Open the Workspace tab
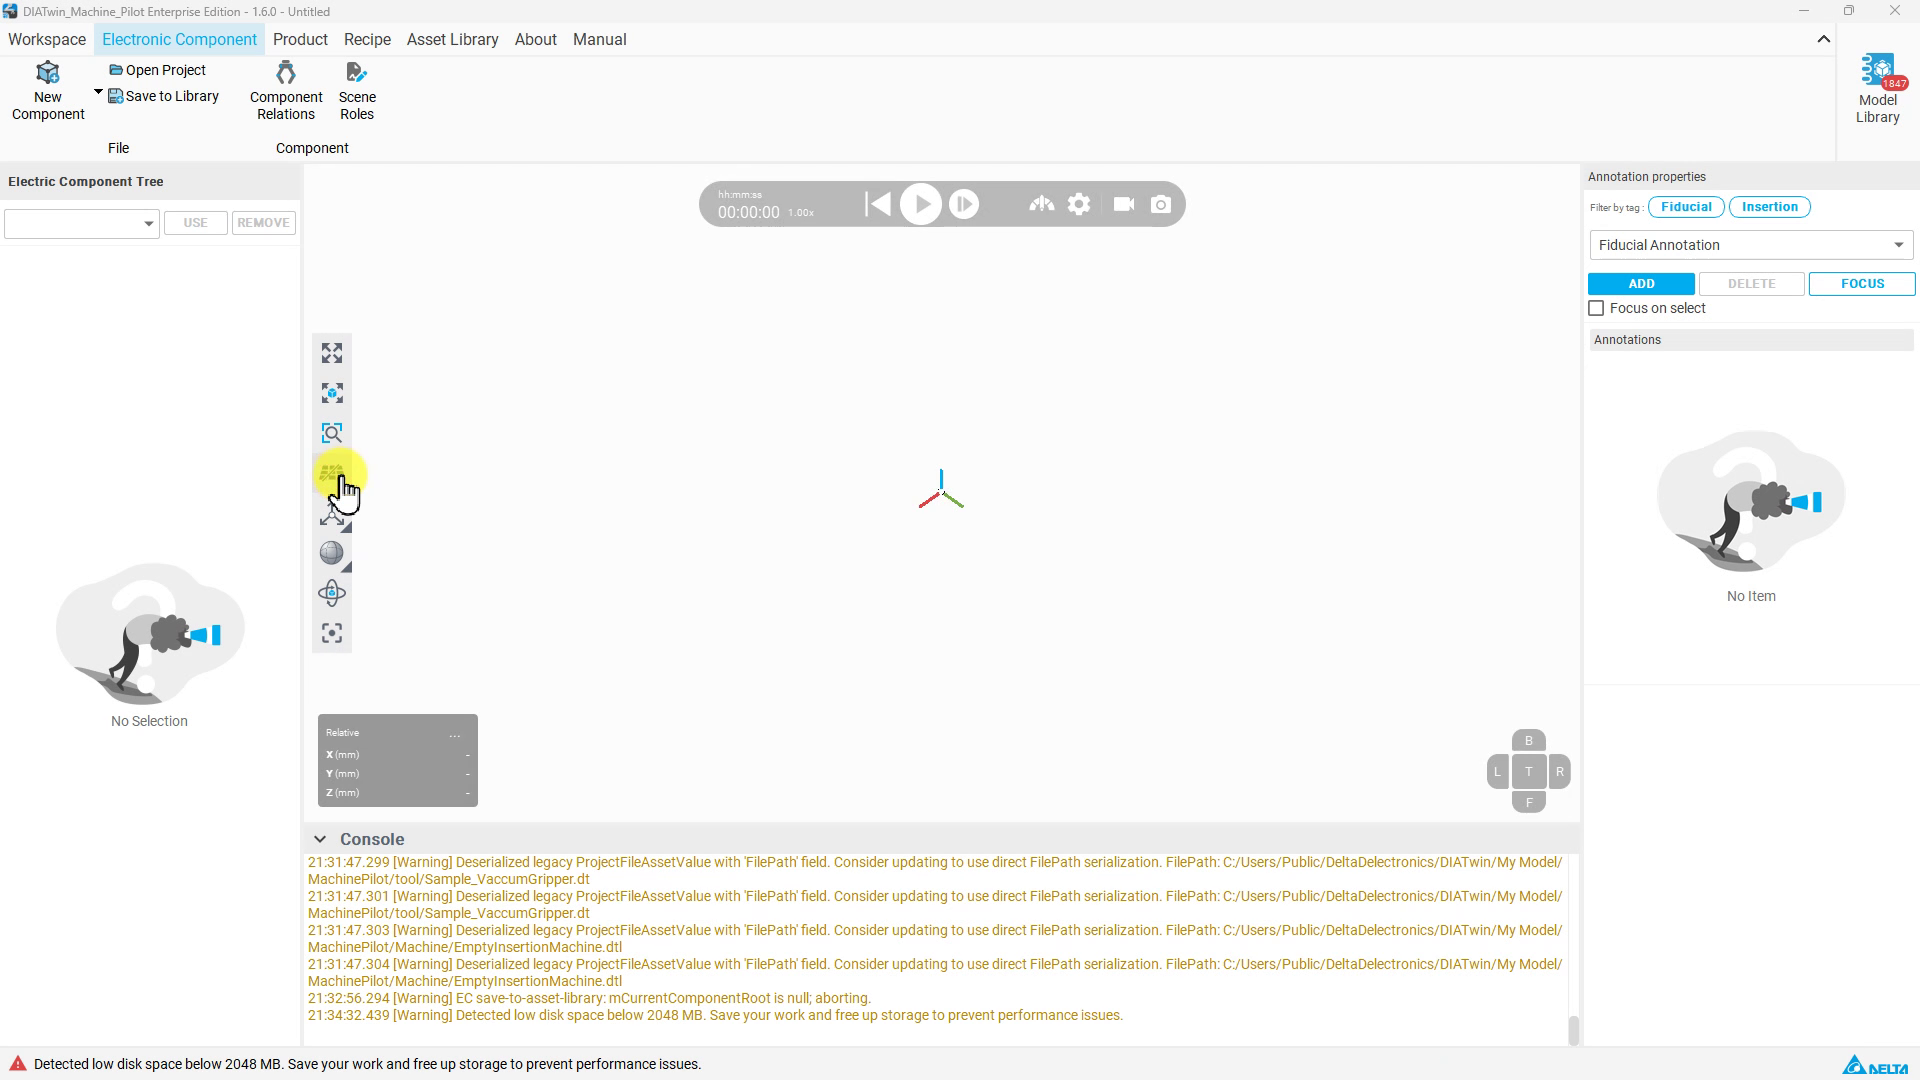This screenshot has height=1080, width=1920. [x=47, y=40]
